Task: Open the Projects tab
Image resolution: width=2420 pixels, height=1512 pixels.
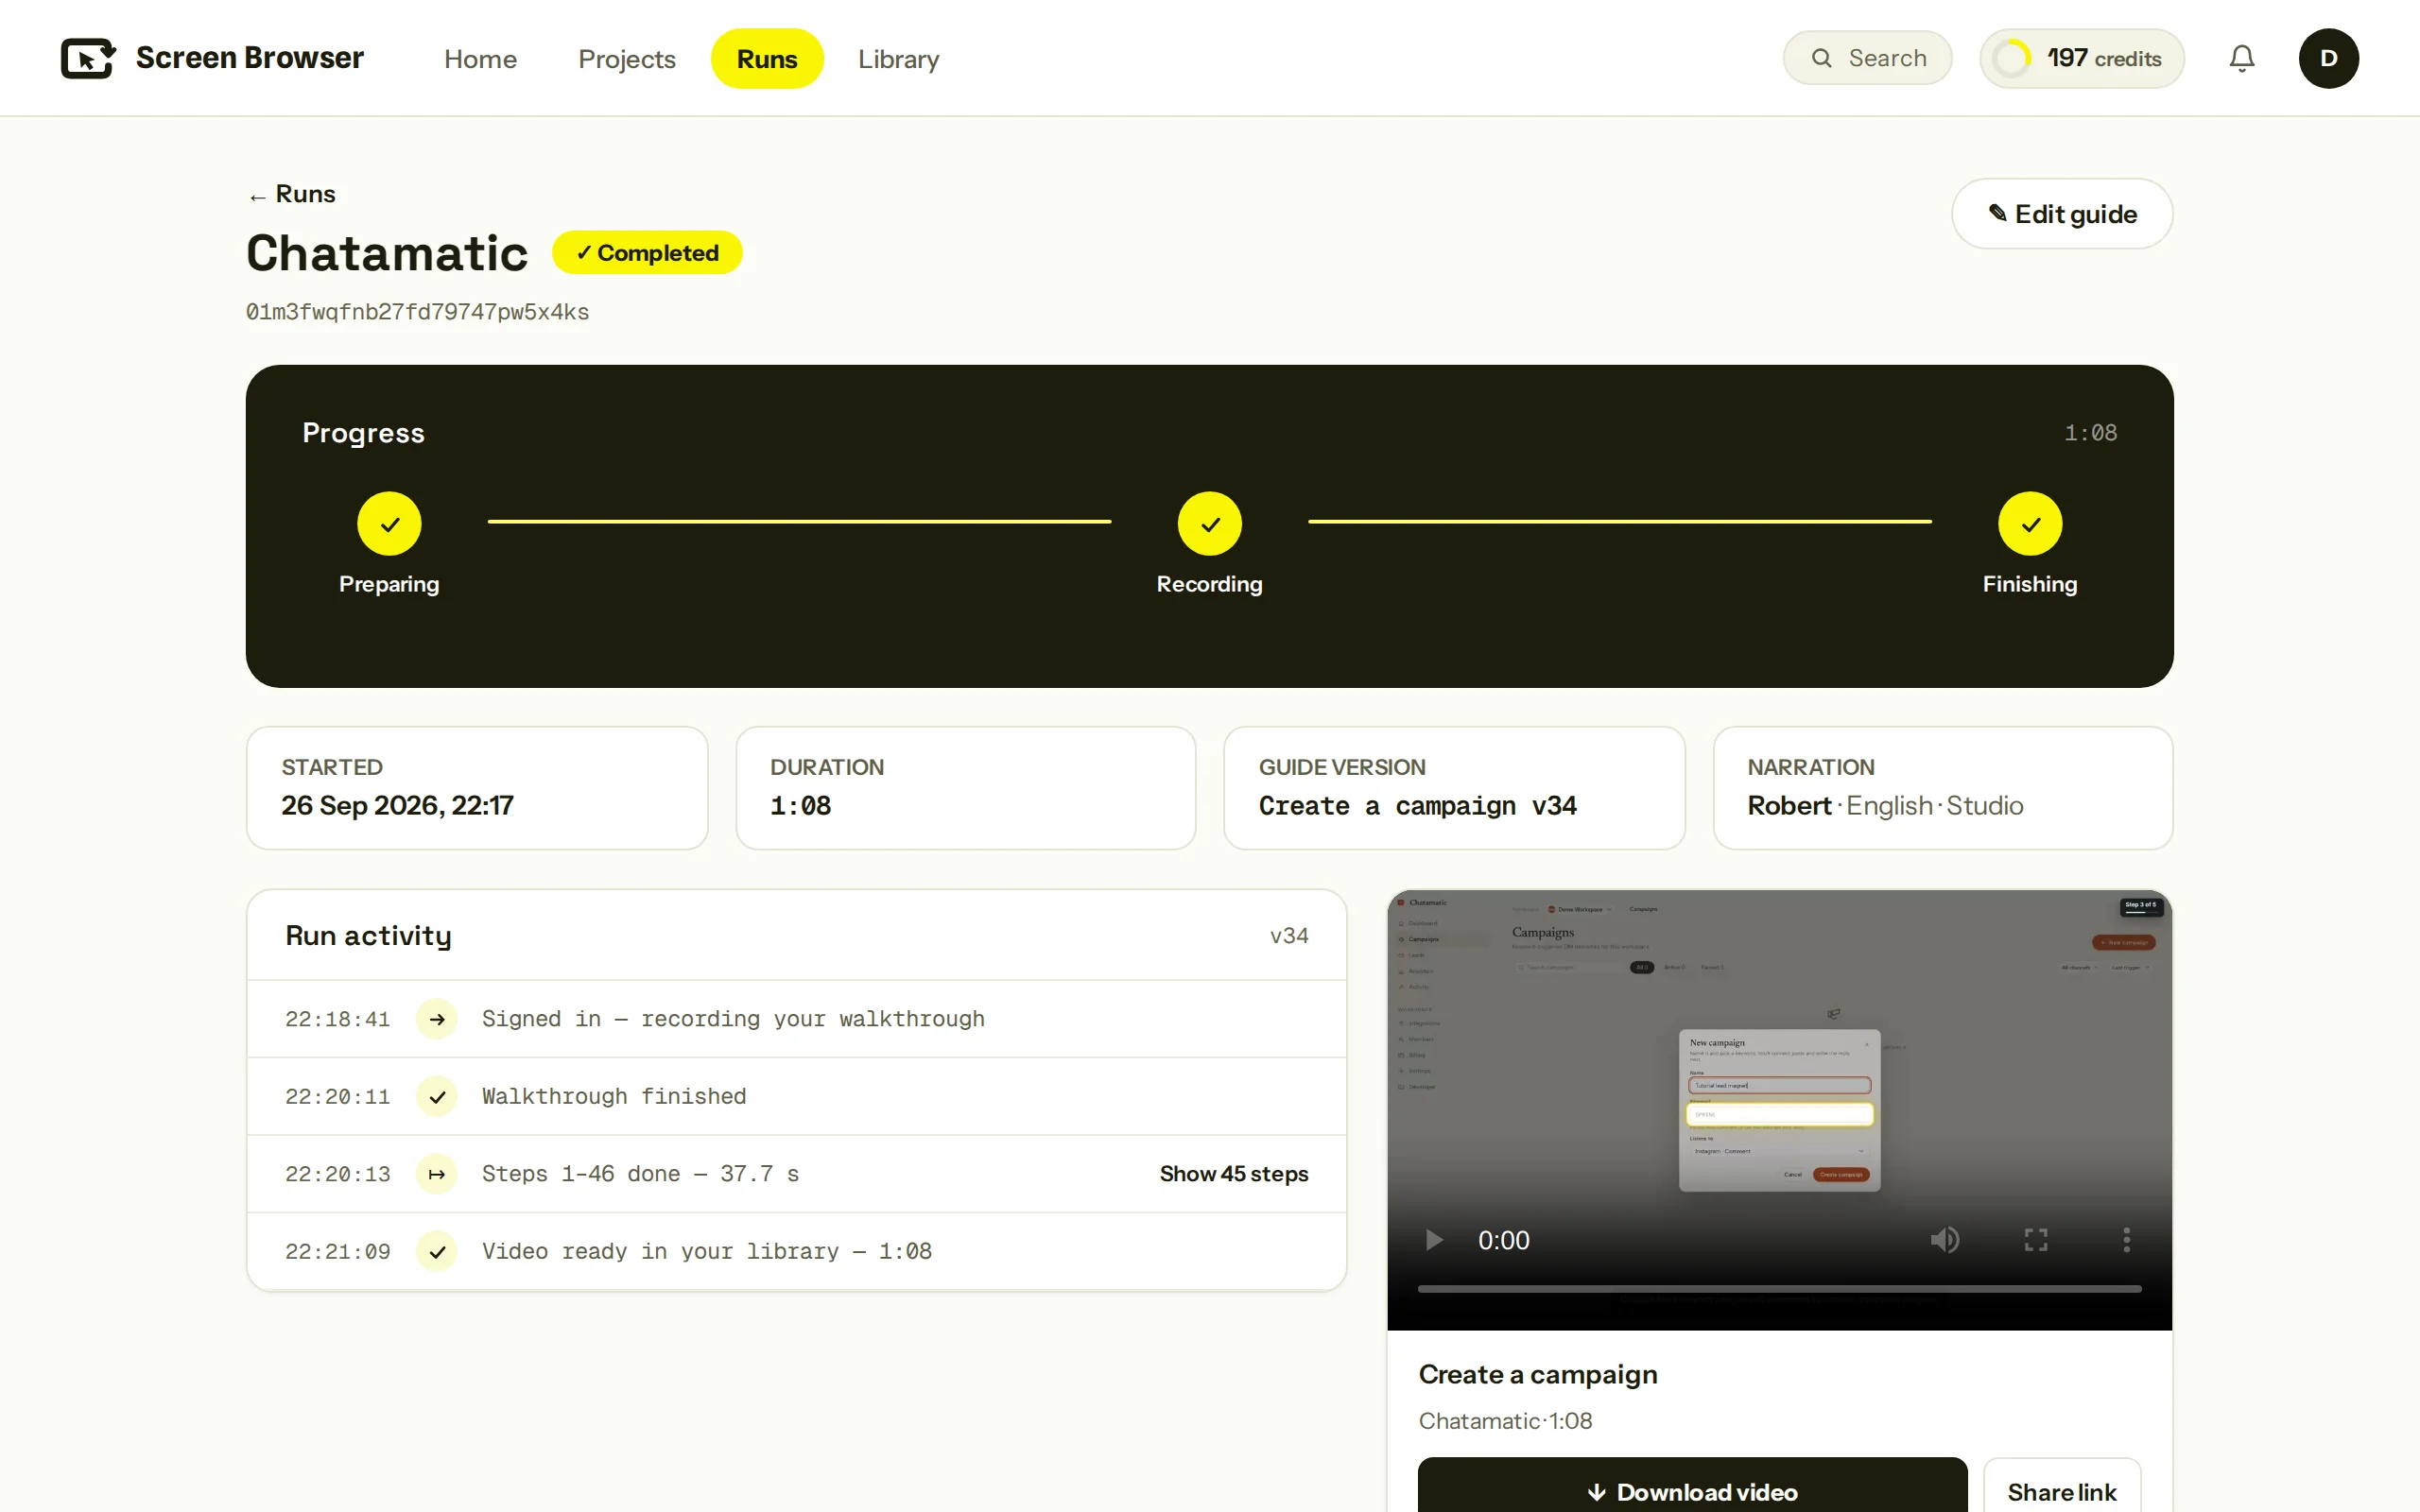Action: tap(626, 59)
